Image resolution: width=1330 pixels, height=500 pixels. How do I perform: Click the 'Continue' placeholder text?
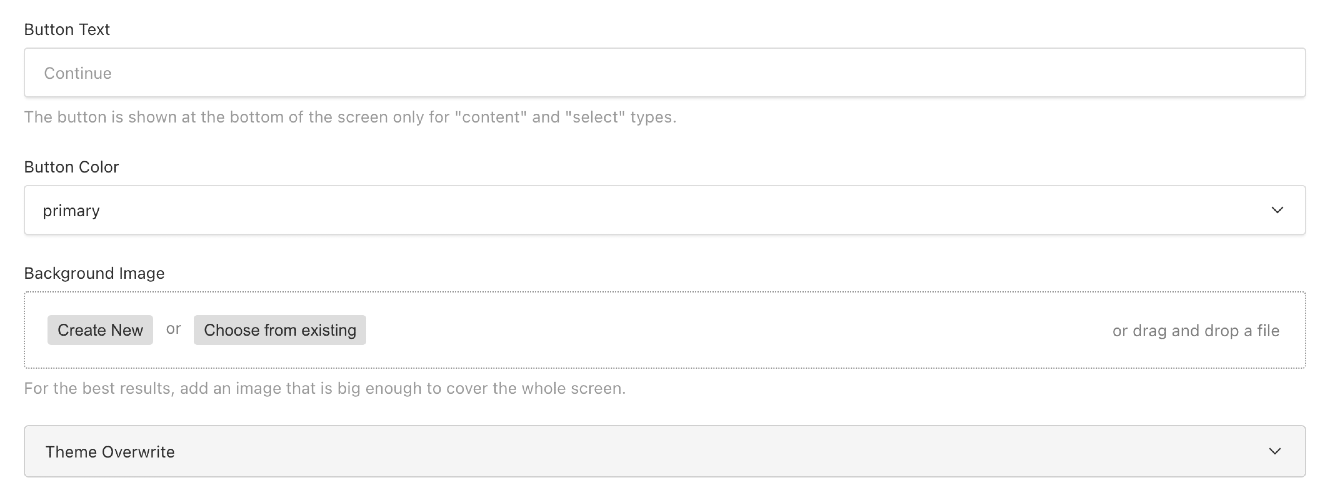point(78,73)
